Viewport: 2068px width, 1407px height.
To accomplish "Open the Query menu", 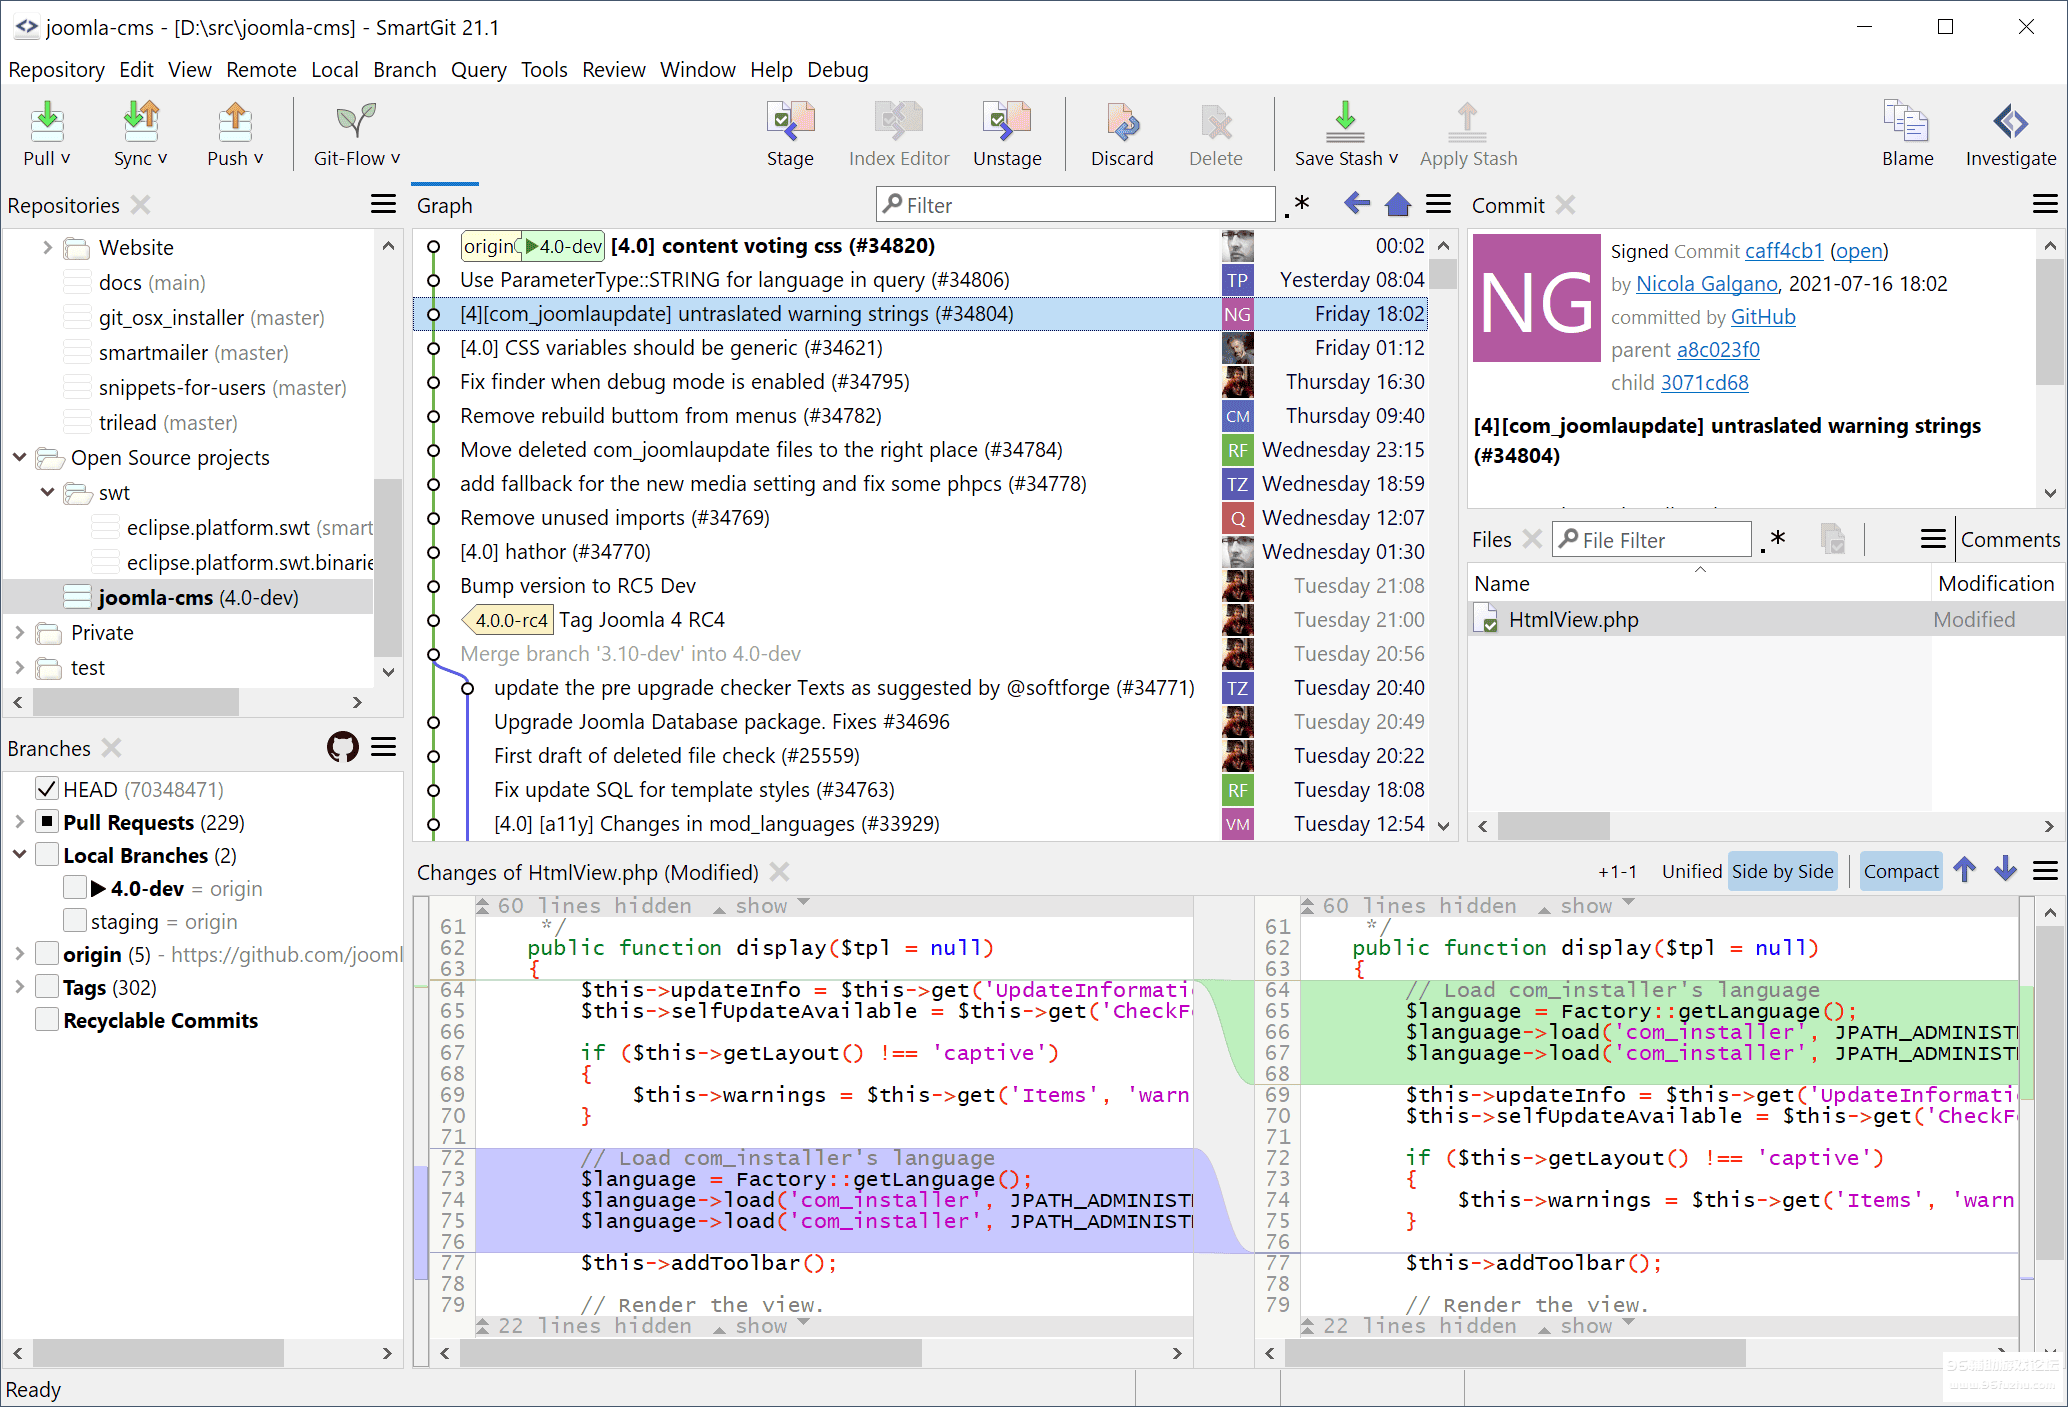I will 478,70.
